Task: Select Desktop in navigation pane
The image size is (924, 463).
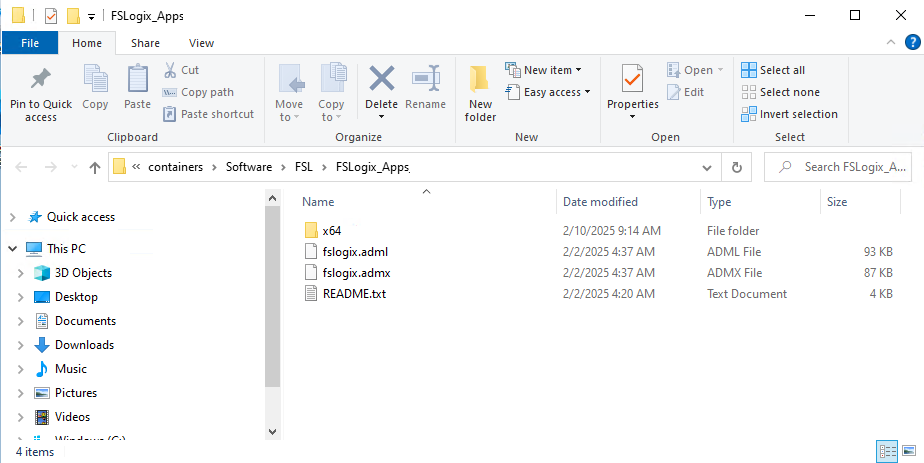Action: (x=76, y=297)
